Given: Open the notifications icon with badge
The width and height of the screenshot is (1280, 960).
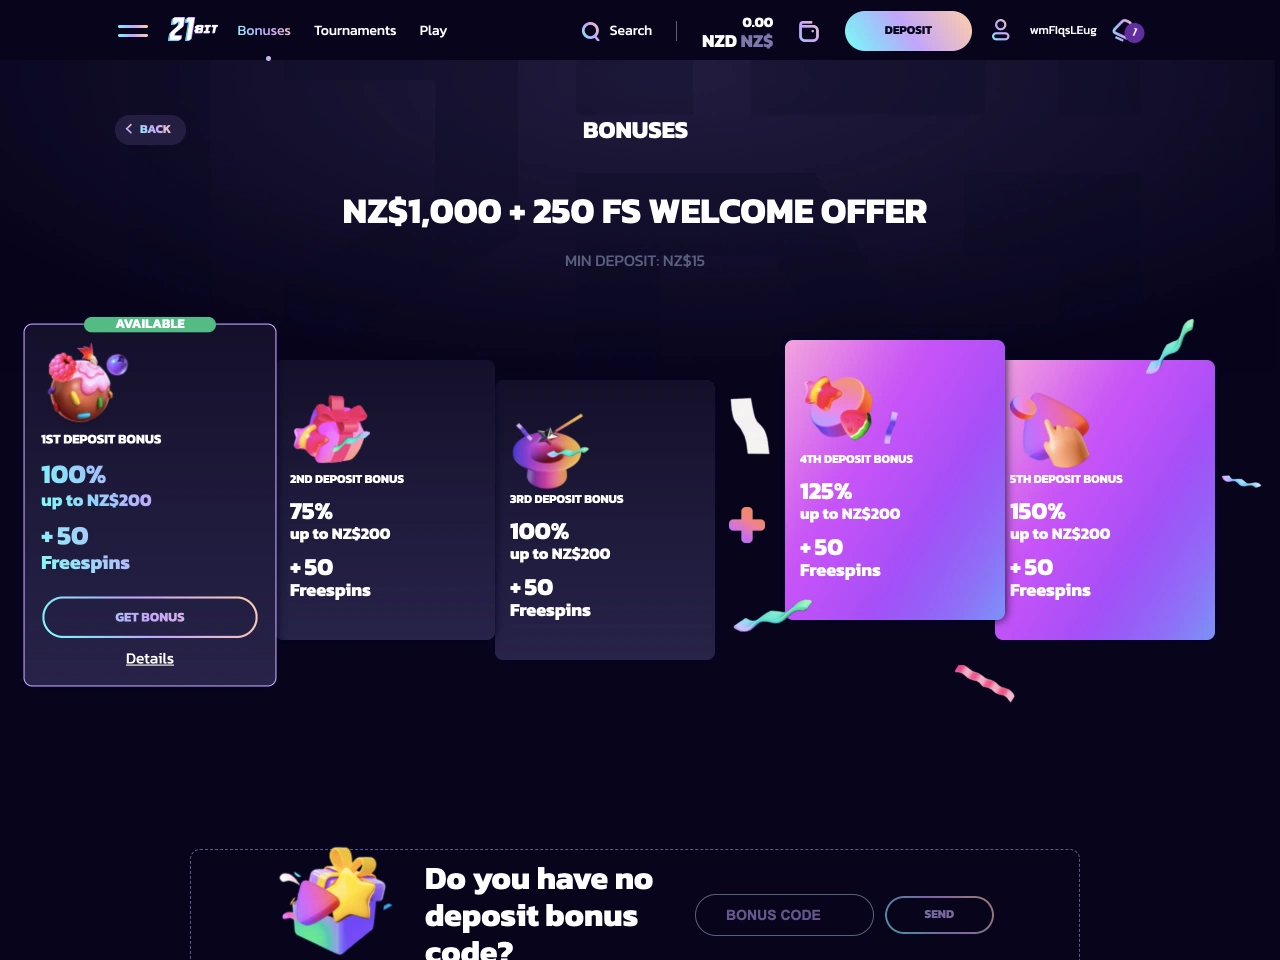Looking at the screenshot, I should [1128, 31].
